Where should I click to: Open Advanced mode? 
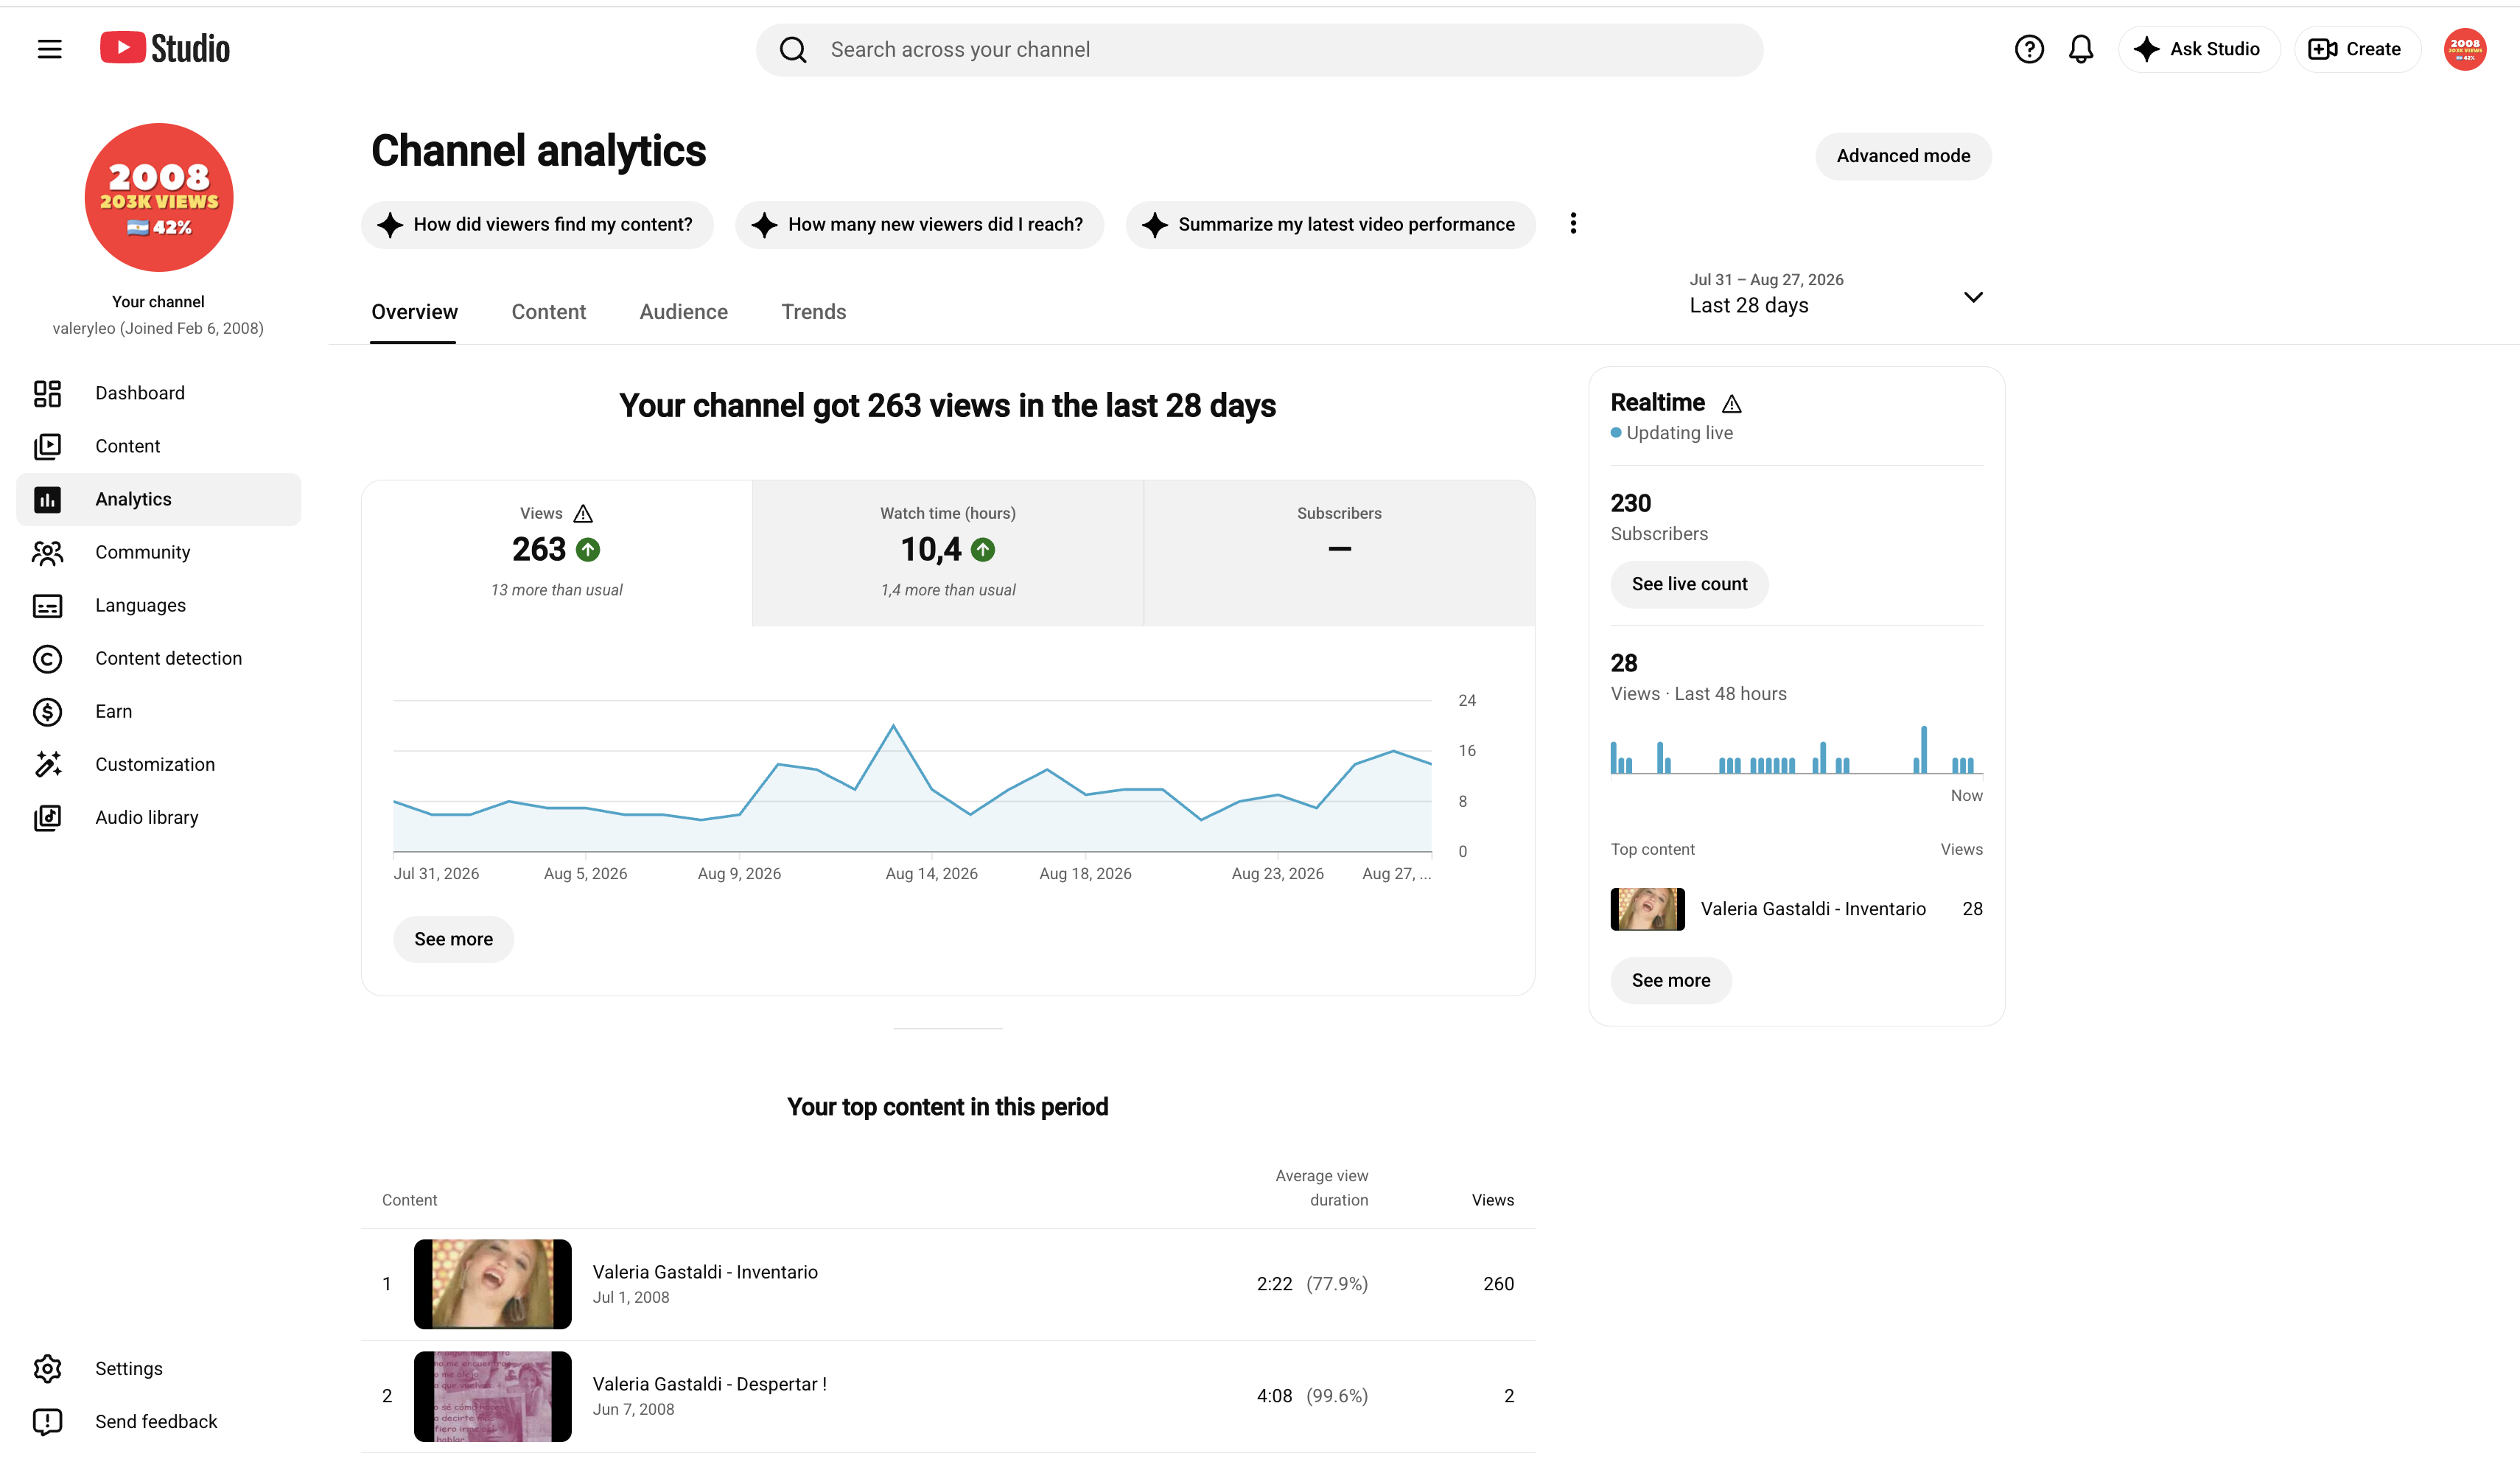1903,156
